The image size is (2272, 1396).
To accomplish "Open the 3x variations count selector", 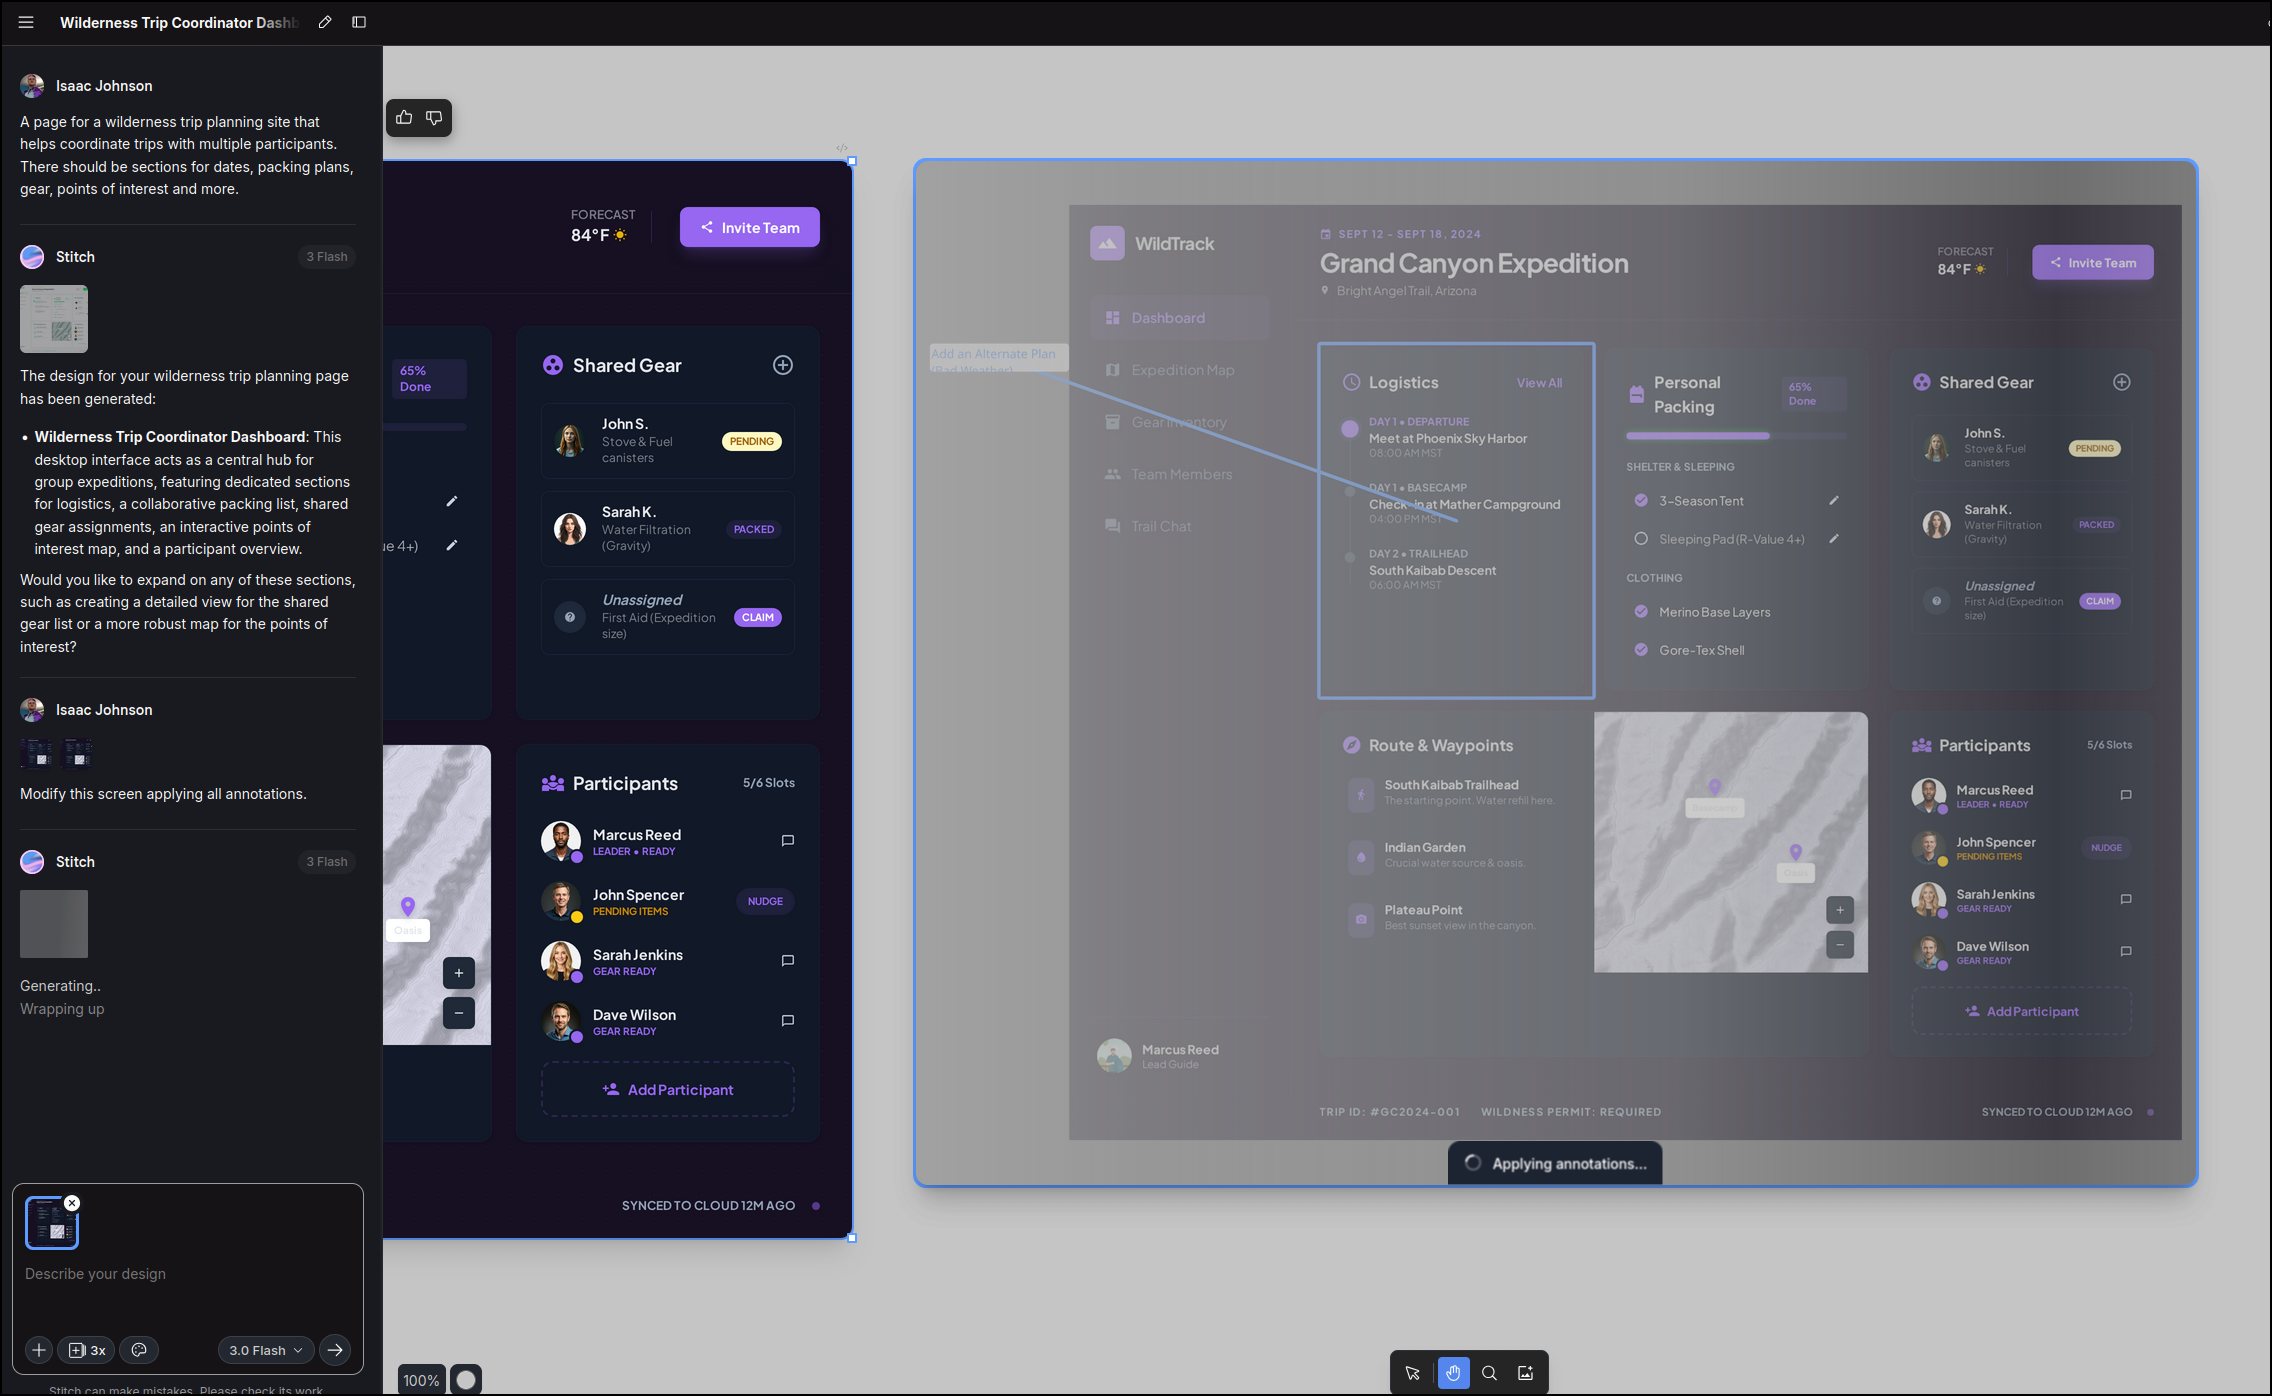I will point(87,1350).
